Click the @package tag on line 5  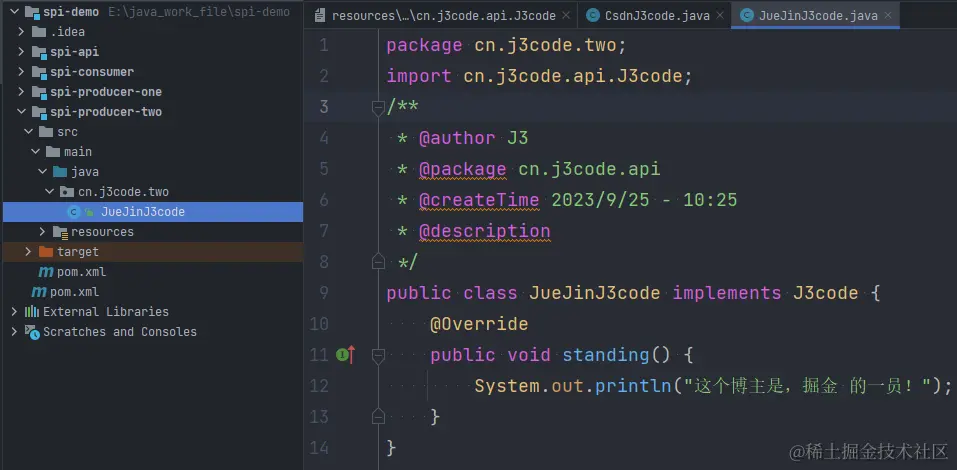(x=462, y=169)
